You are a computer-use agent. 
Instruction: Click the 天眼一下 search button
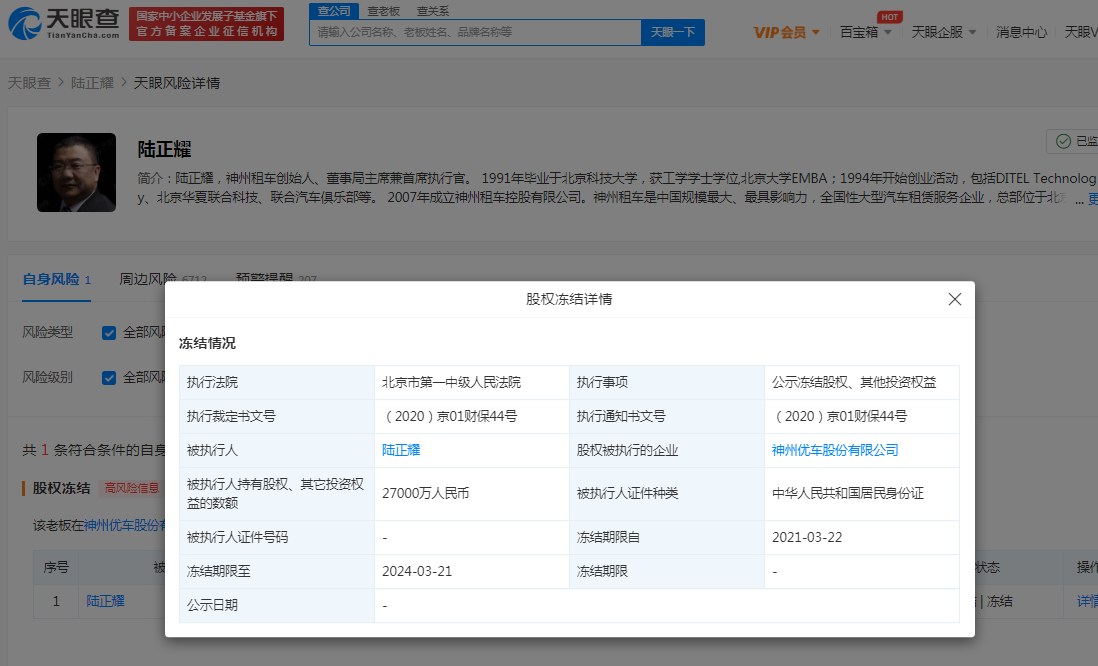(x=673, y=32)
